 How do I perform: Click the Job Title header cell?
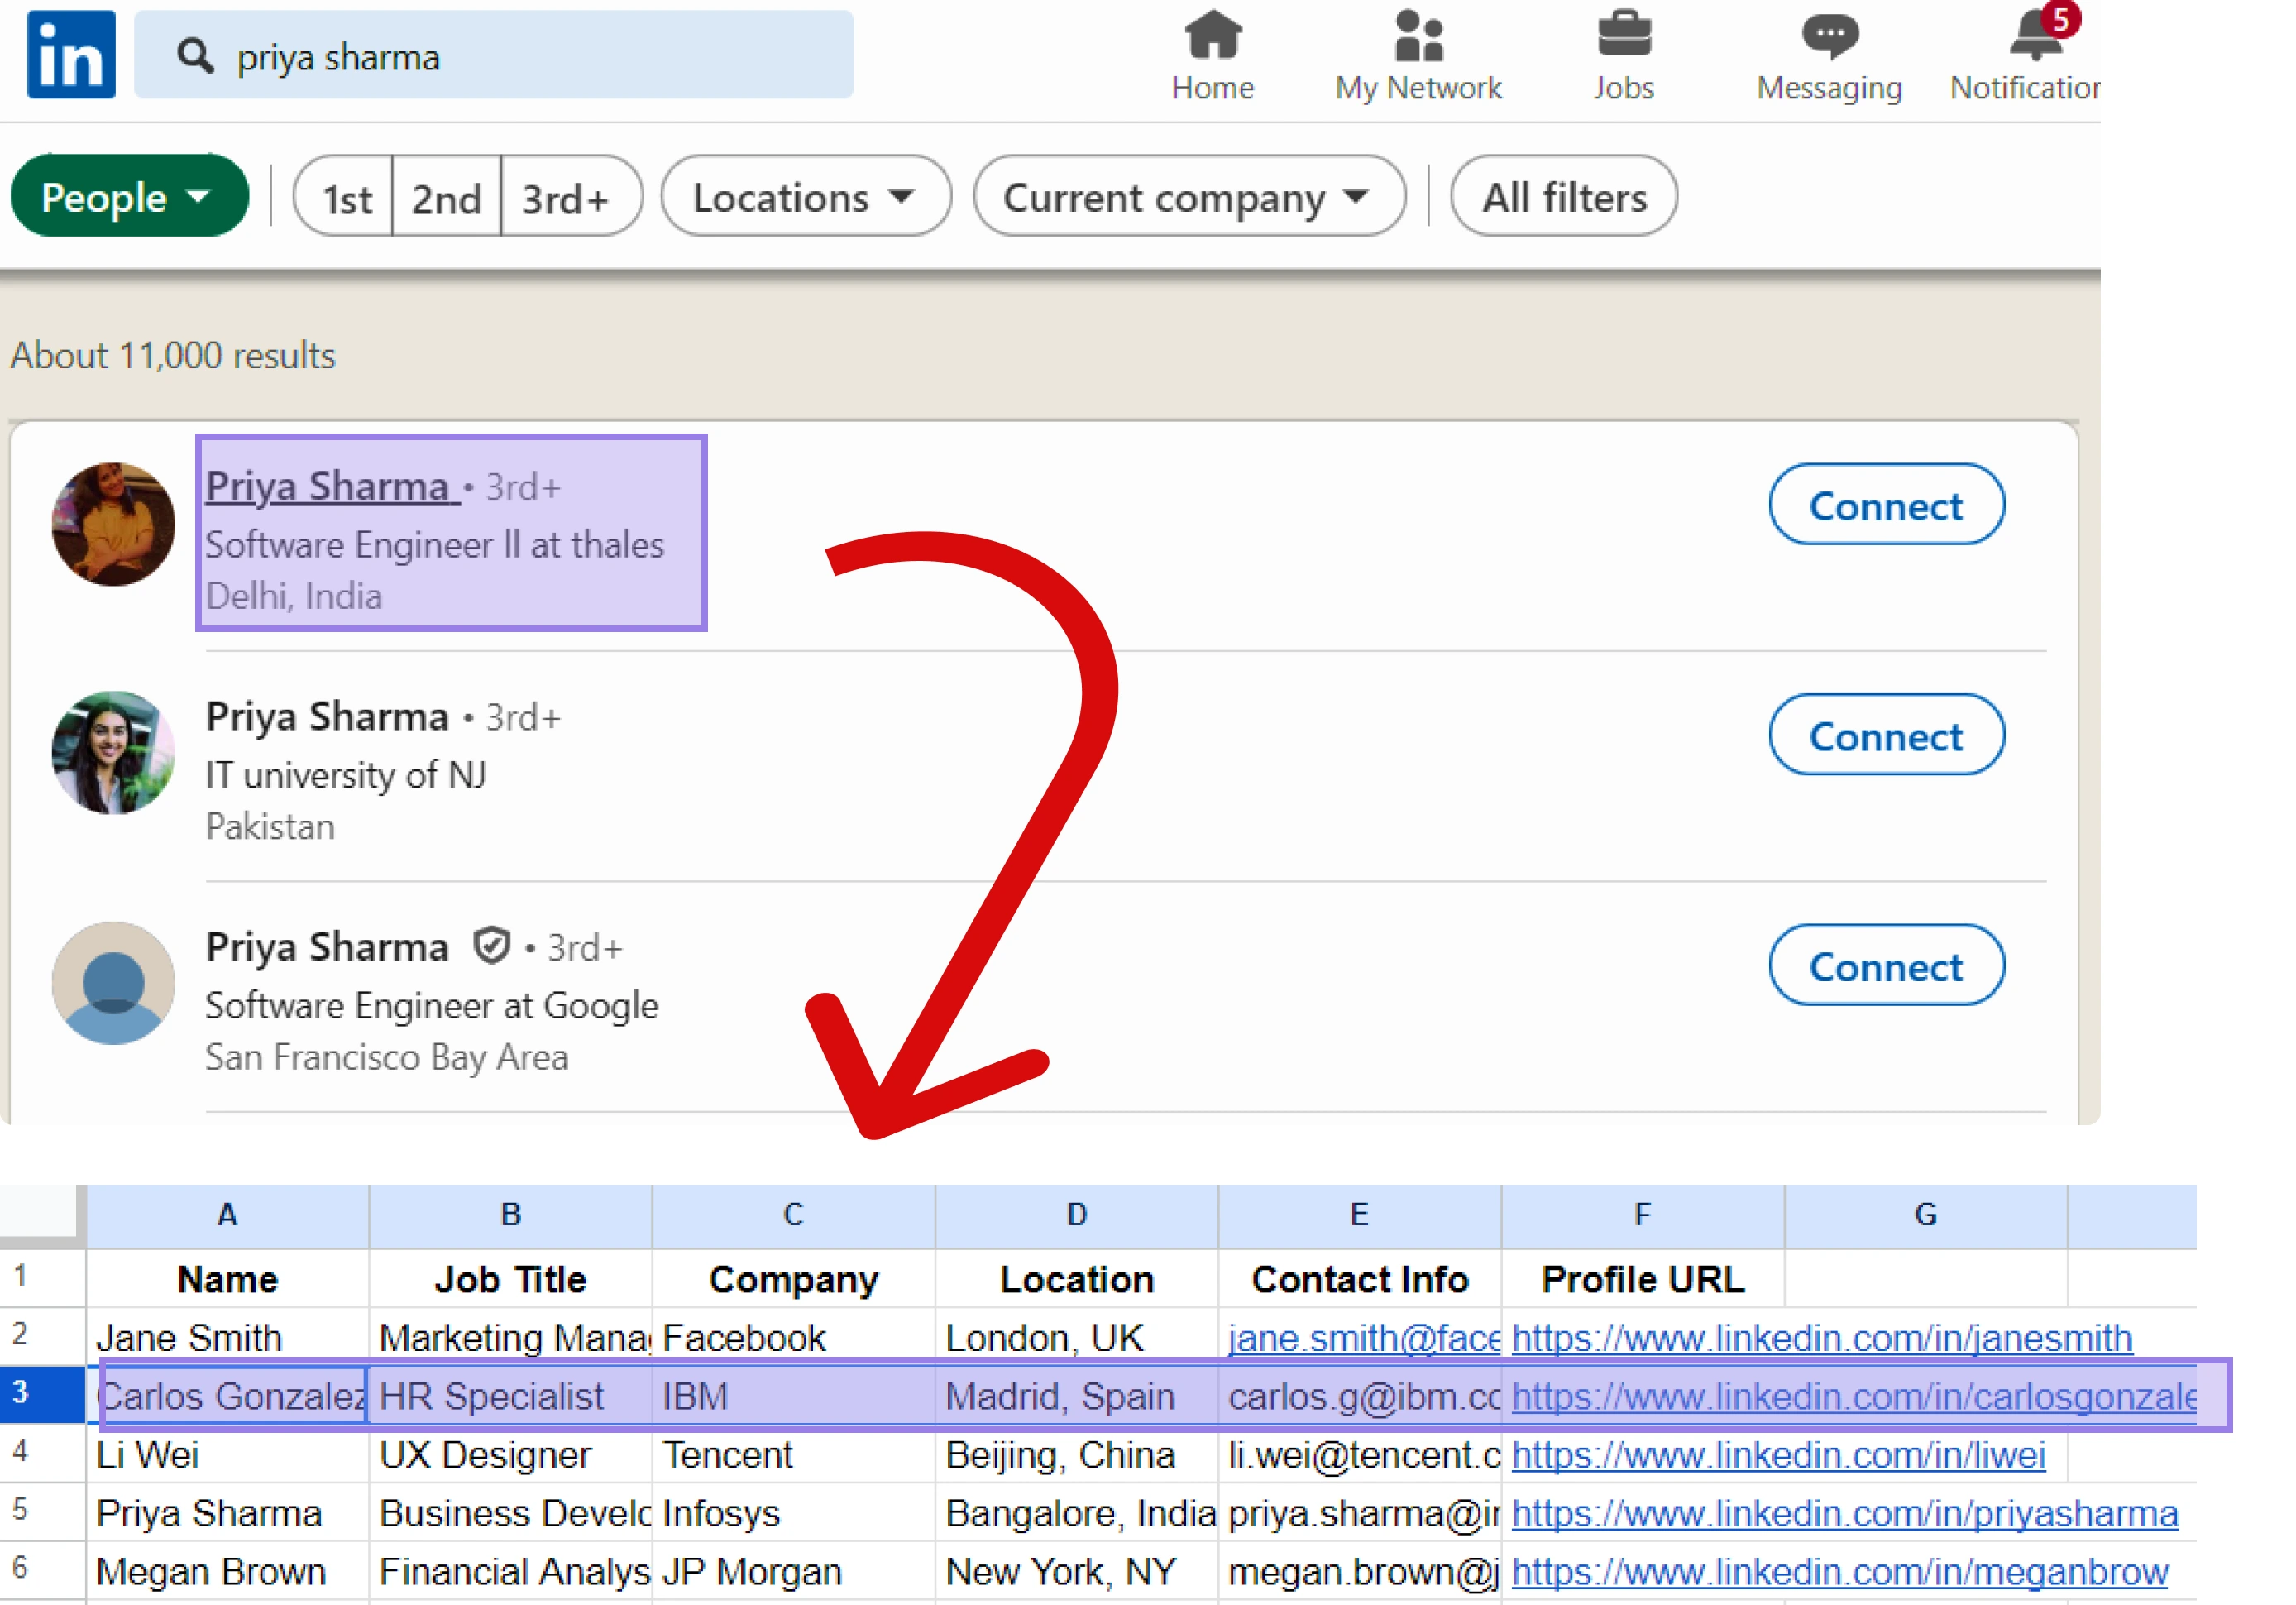[x=511, y=1278]
